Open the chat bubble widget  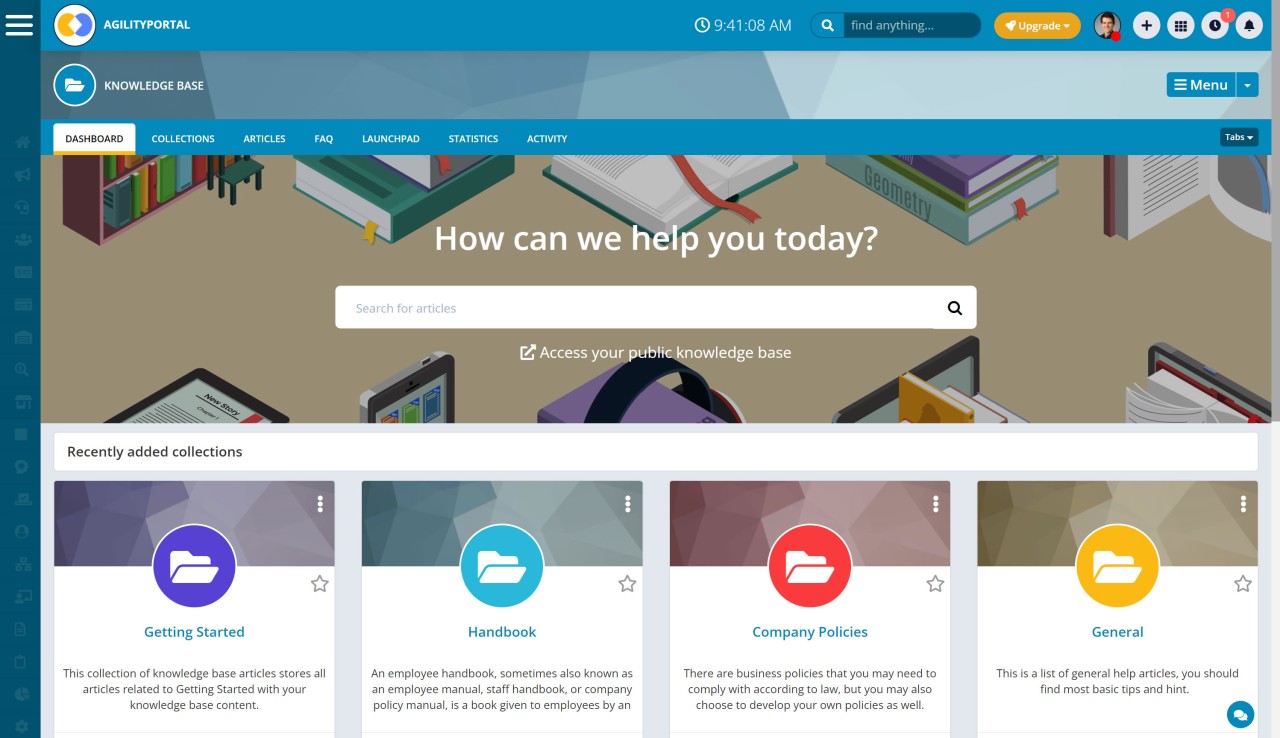pos(1240,714)
